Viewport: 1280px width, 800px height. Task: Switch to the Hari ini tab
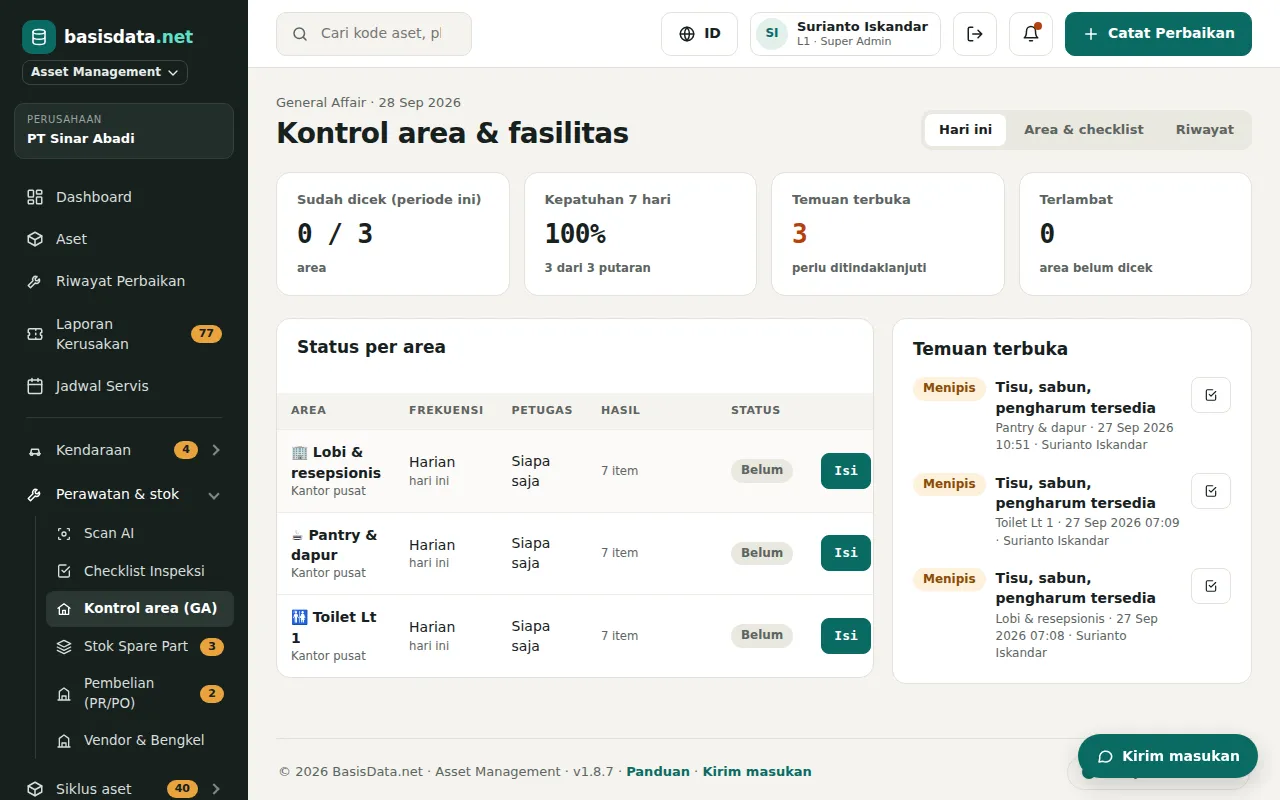(965, 130)
